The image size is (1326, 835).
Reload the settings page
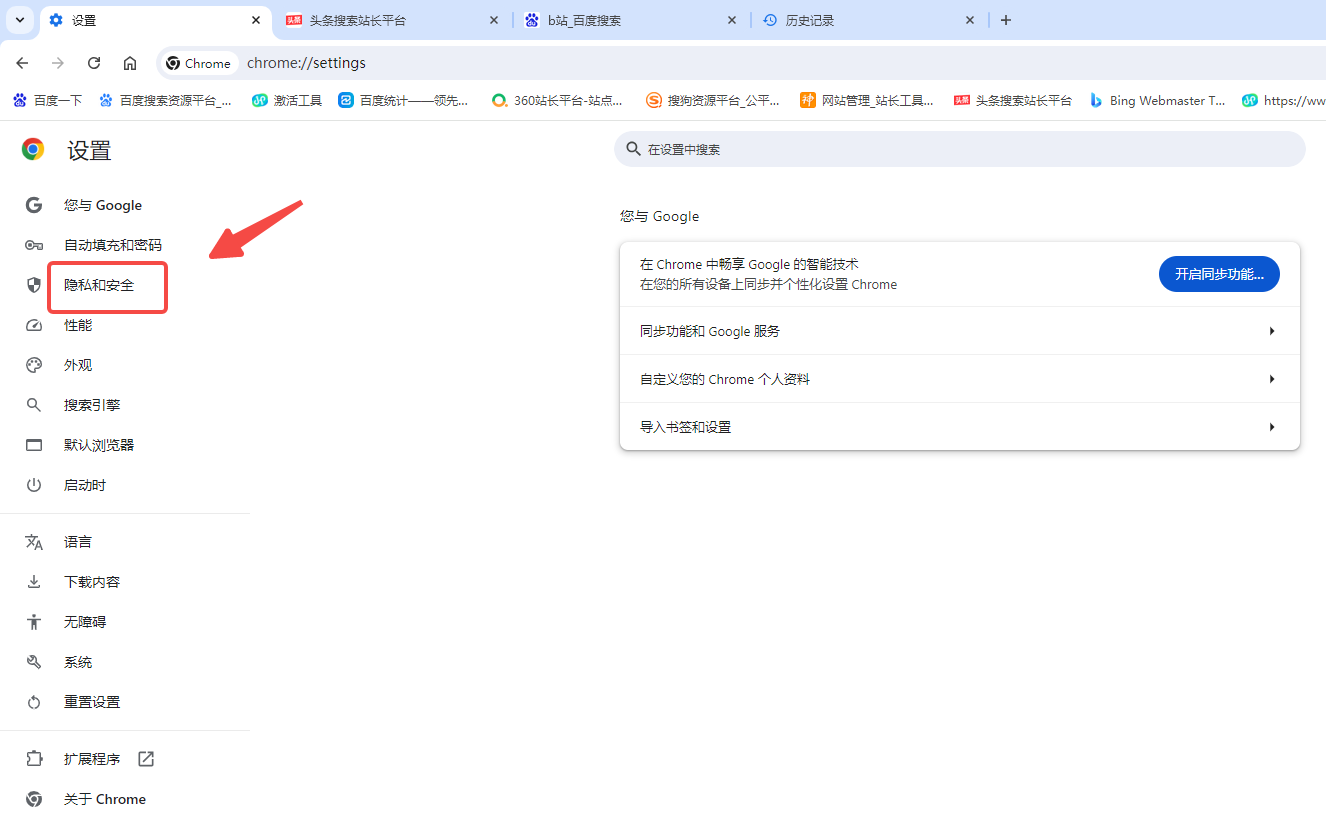coord(94,63)
